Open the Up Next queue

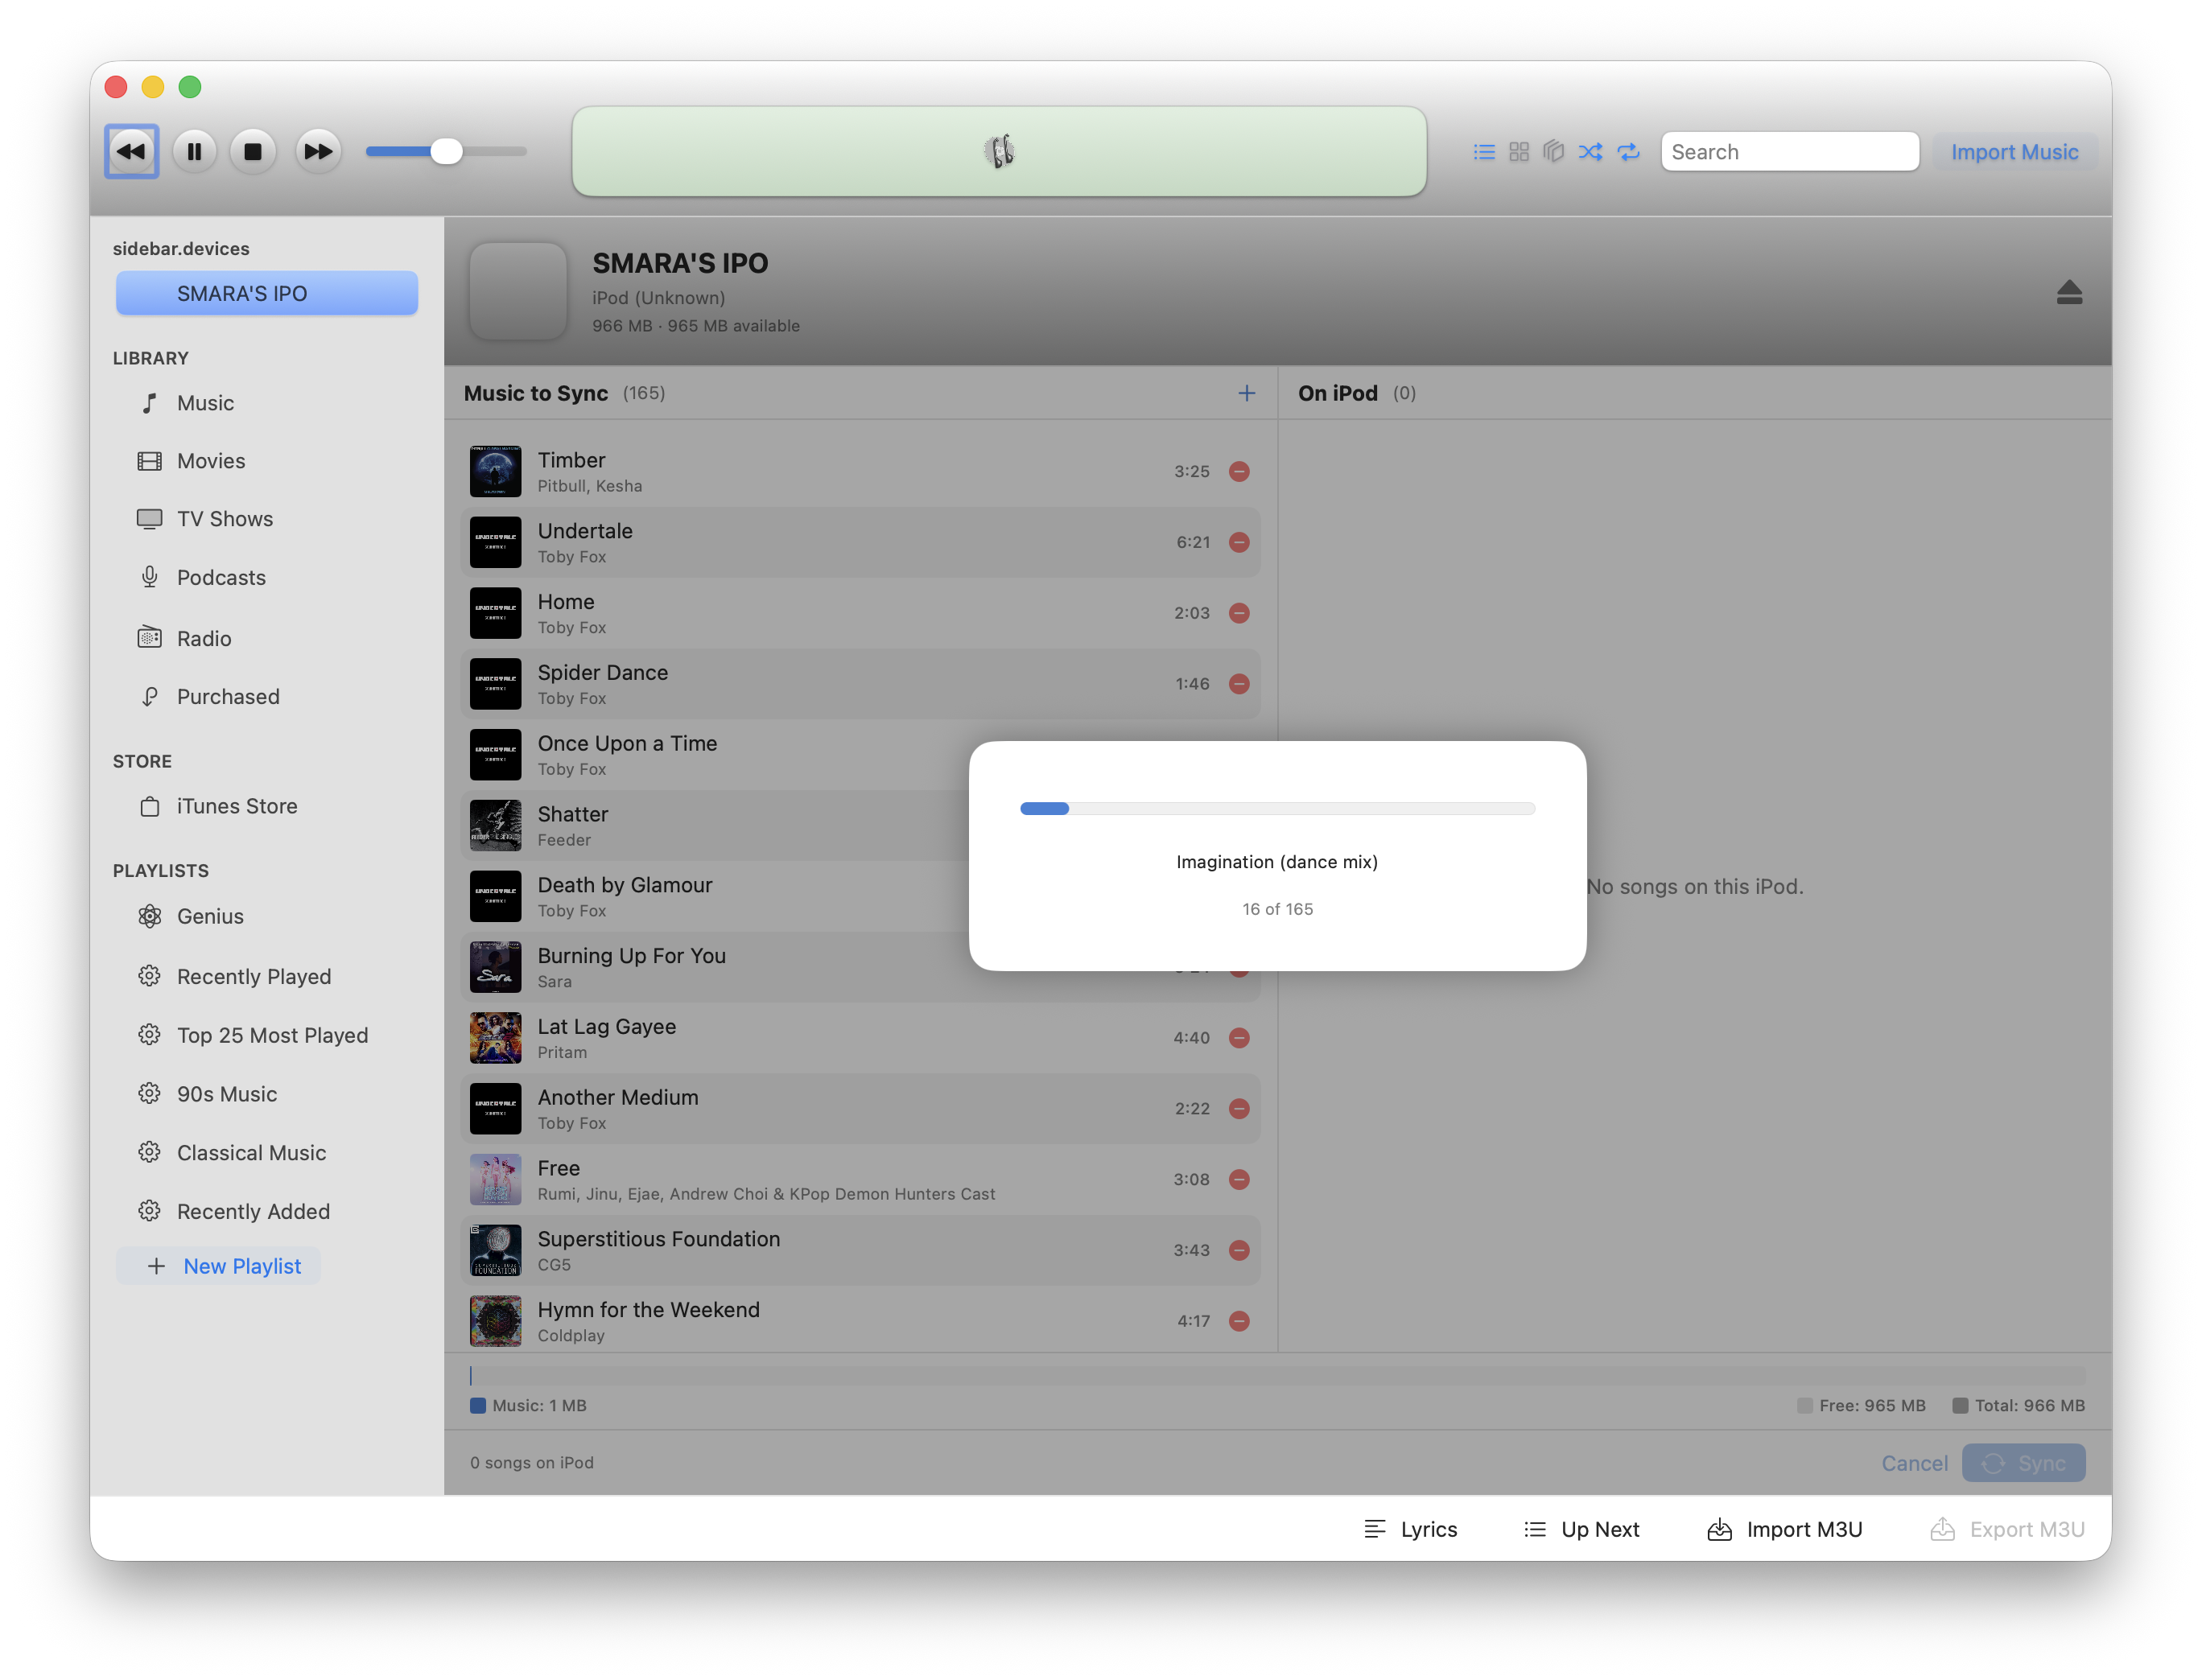[1581, 1529]
